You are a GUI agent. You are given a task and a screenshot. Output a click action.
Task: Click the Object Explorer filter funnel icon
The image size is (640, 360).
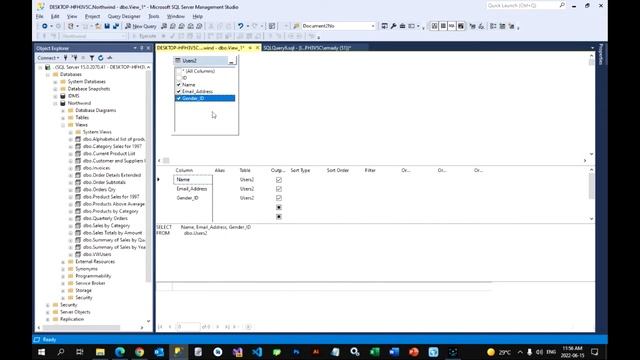(92, 58)
